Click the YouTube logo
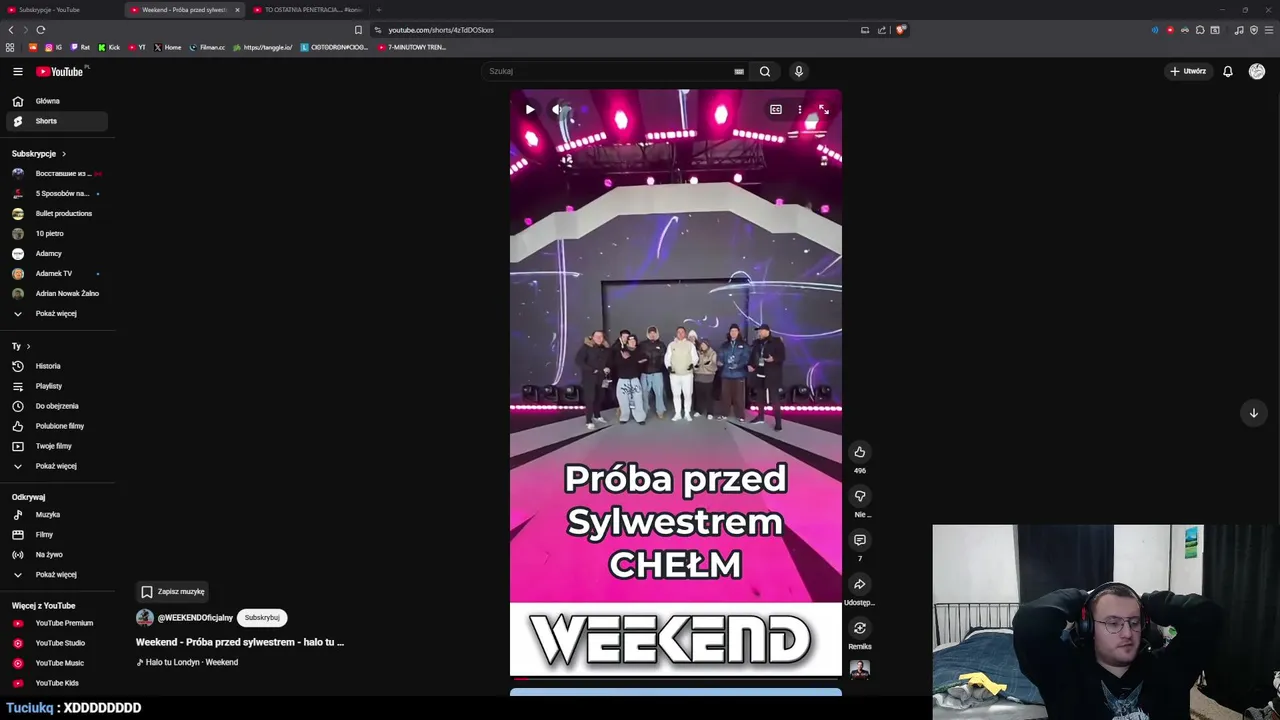This screenshot has height=720, width=1280. point(60,71)
